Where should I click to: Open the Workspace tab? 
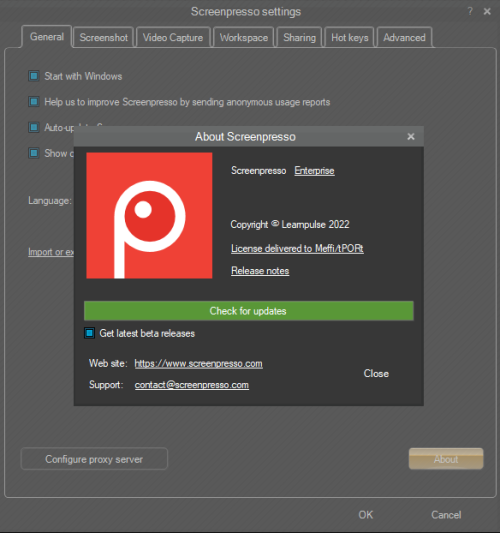point(244,37)
